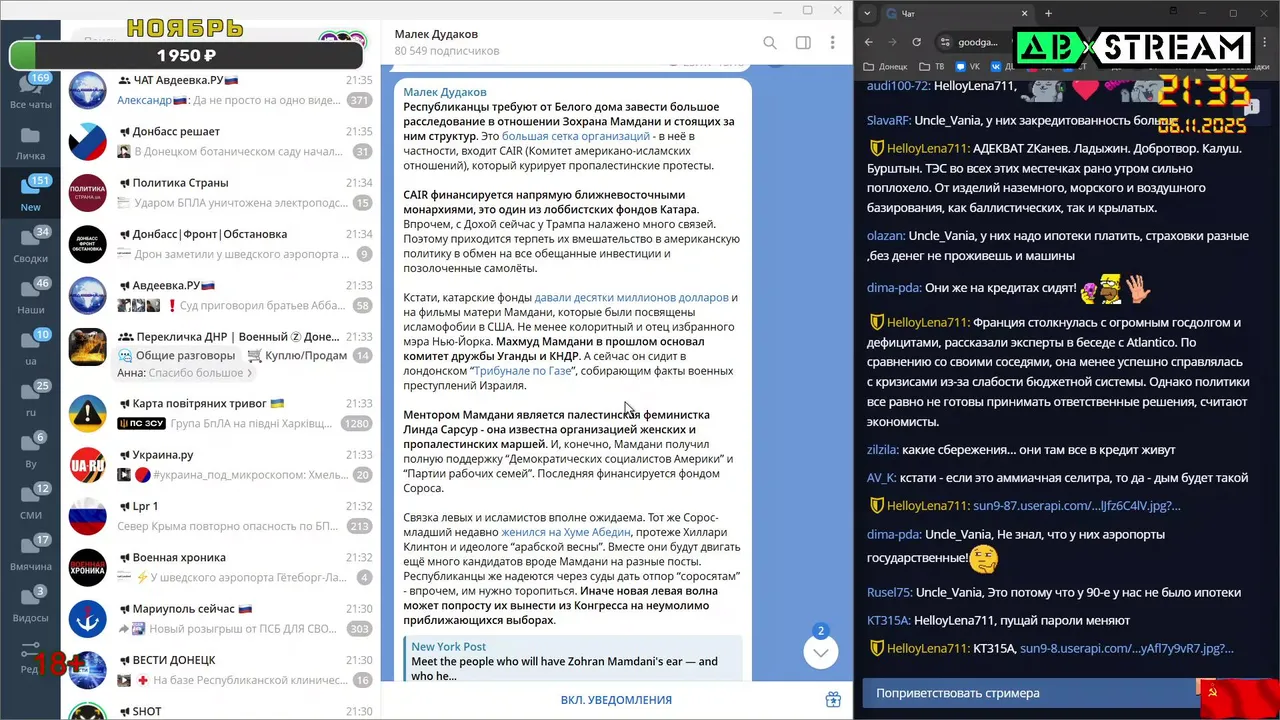The width and height of the screenshot is (1280, 720).
Task: Click the Ред. edit folders icon
Action: (30, 657)
